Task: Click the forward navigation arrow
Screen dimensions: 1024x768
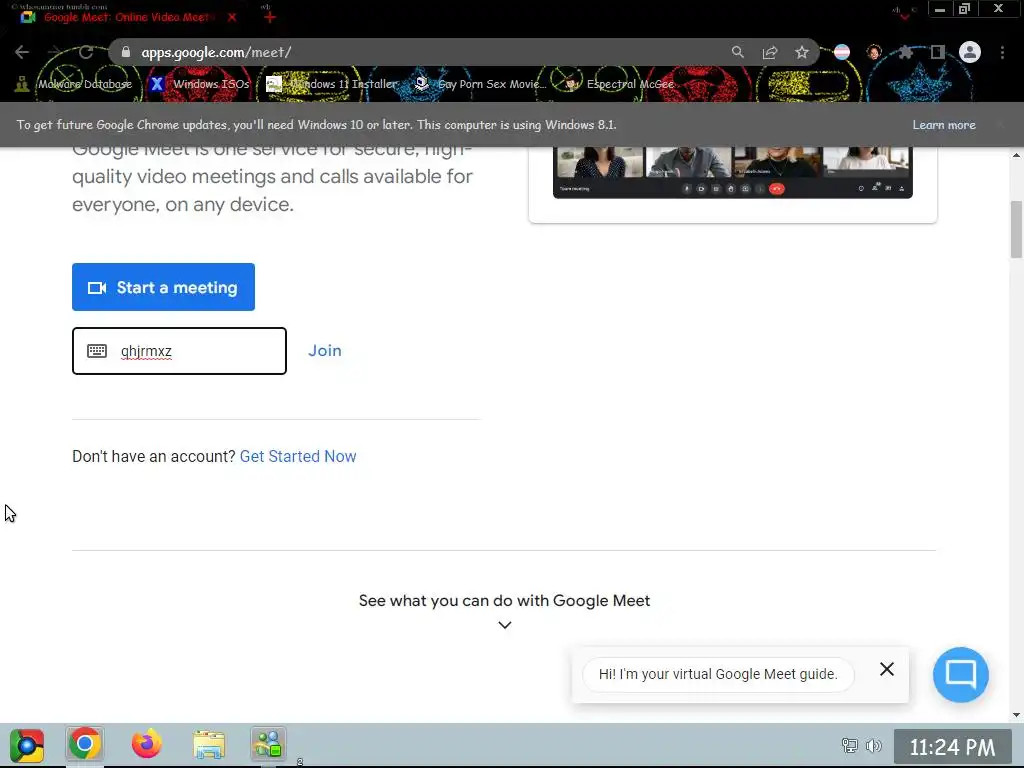Action: pyautogui.click(x=54, y=52)
